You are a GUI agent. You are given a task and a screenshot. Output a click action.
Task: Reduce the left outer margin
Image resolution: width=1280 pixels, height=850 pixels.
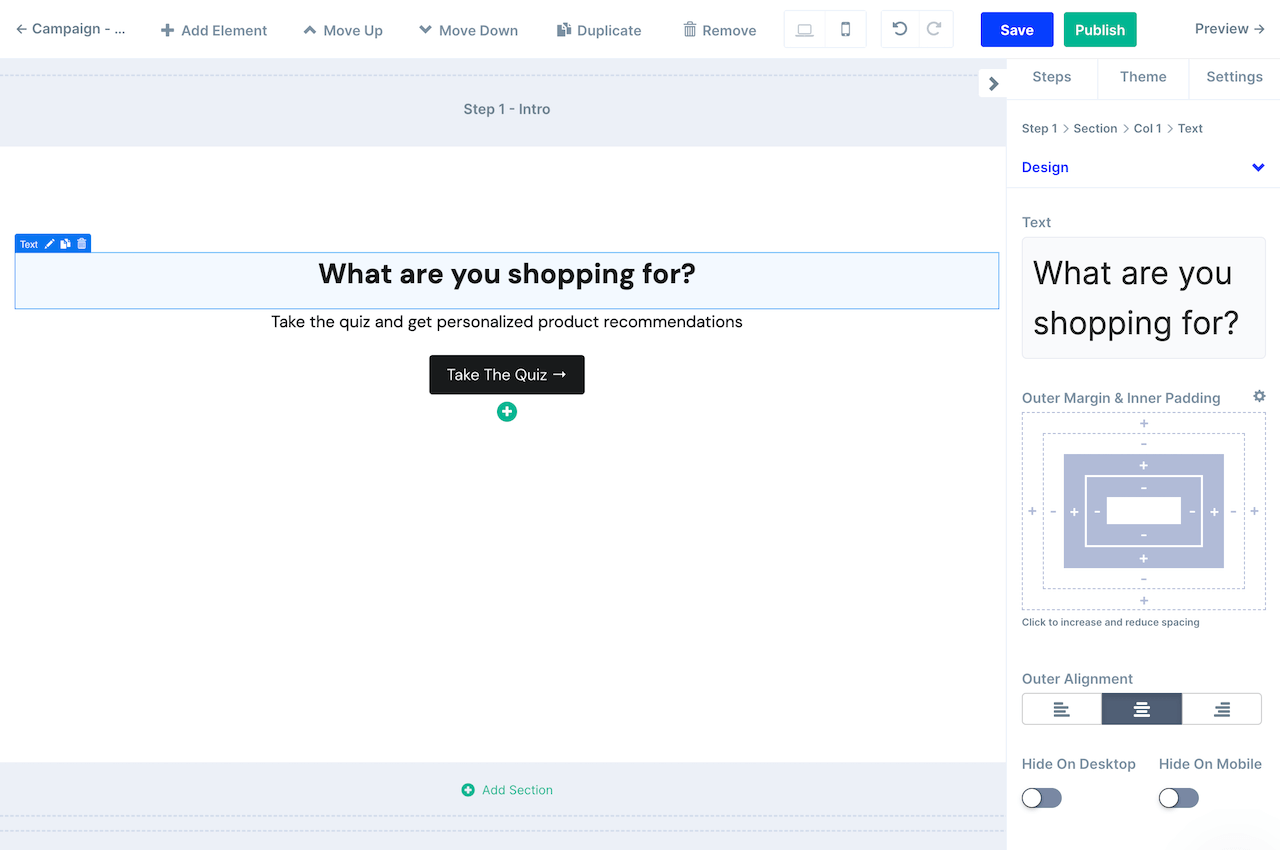pyautogui.click(x=1053, y=511)
